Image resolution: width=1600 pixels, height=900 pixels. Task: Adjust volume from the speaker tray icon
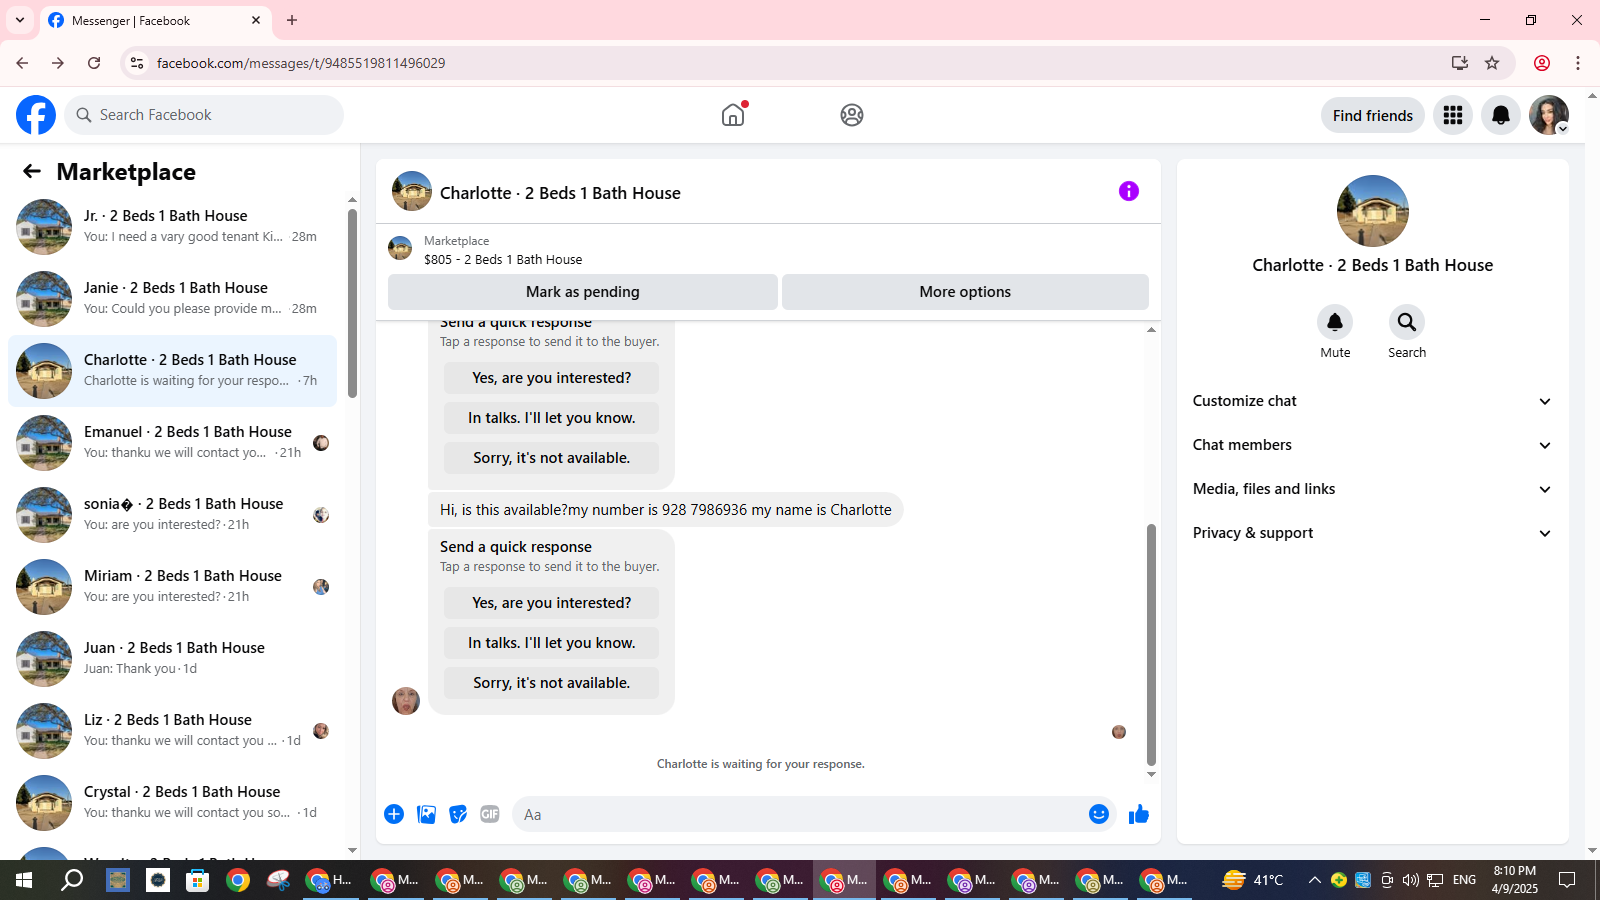[x=1411, y=880]
